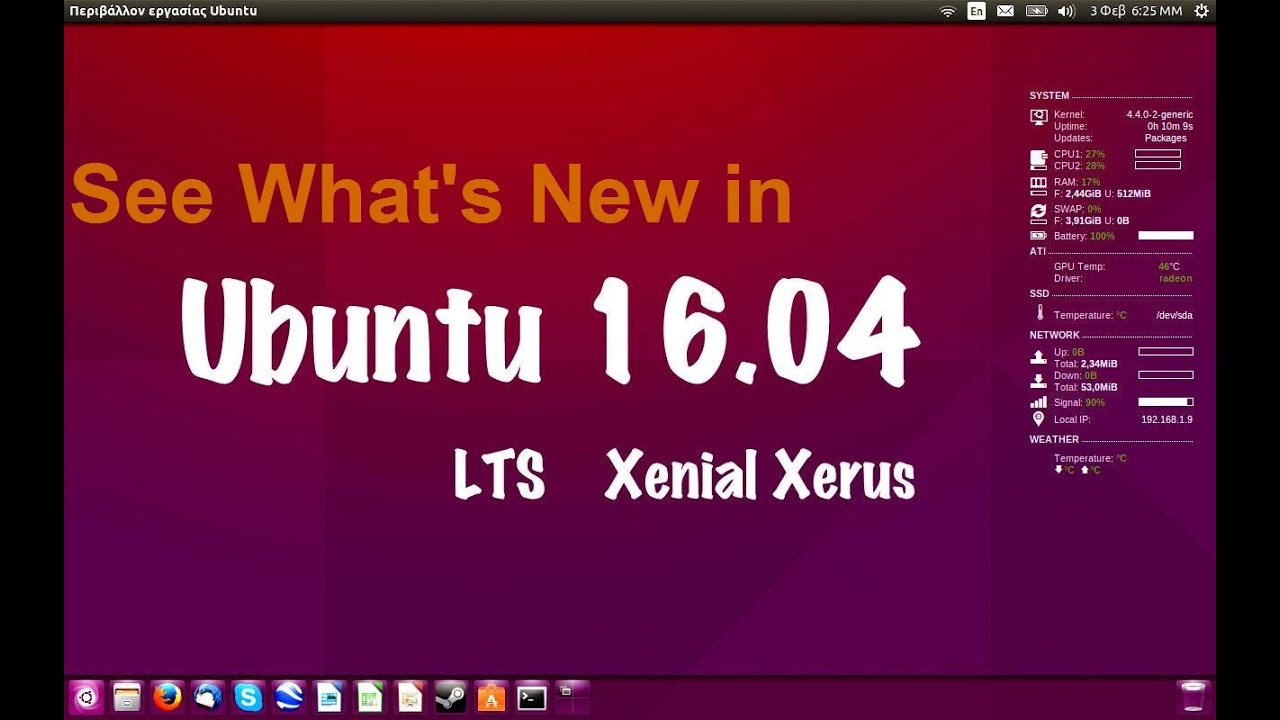
Task: Open LibreOffice Writer from the dock
Action: (x=329, y=697)
